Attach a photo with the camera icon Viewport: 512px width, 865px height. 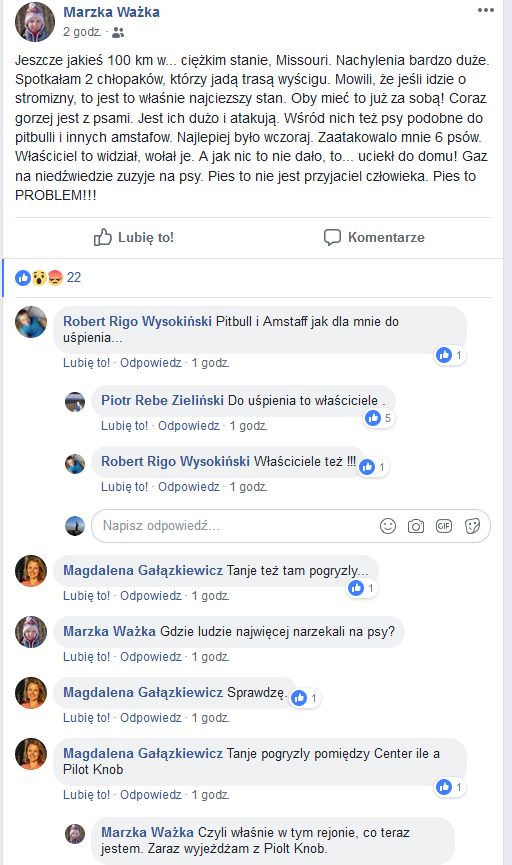coord(416,526)
